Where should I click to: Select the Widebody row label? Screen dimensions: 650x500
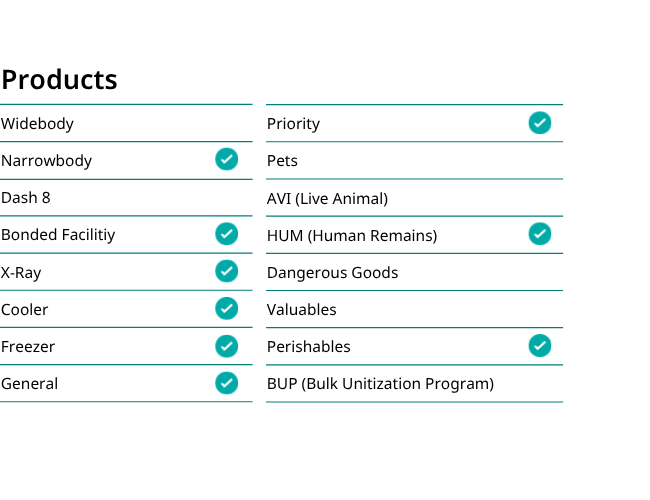[x=37, y=124]
